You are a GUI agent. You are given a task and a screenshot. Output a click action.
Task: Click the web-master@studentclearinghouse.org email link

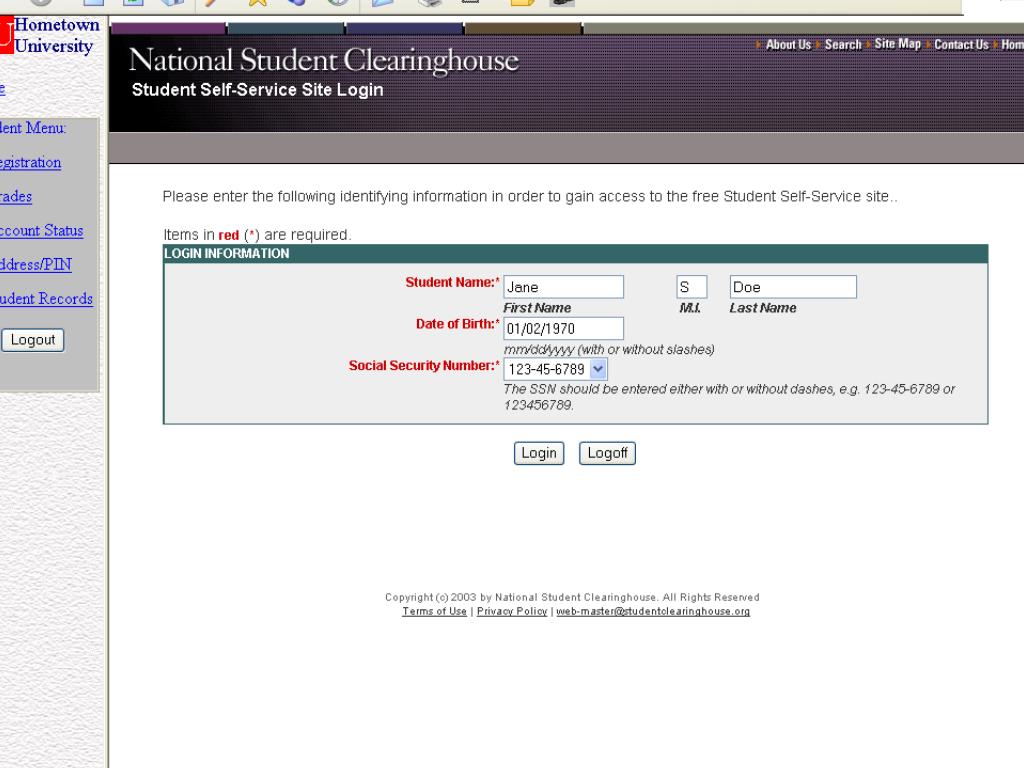(653, 611)
